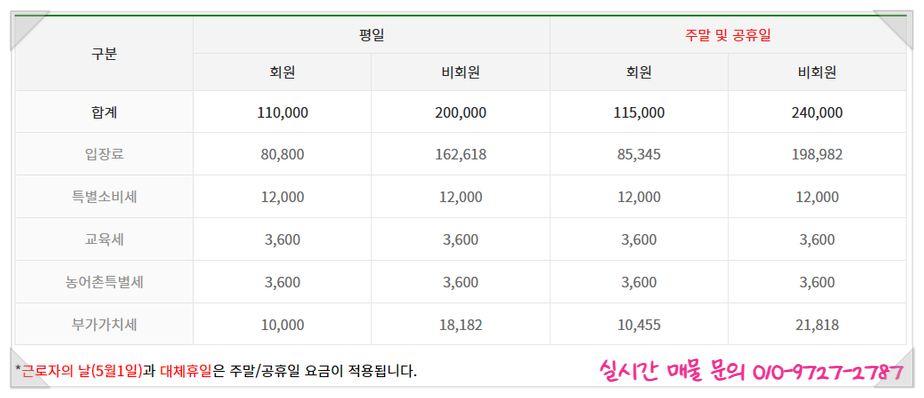Select the 162,618 entrance fee cell
The width and height of the screenshot is (924, 398).
(461, 154)
